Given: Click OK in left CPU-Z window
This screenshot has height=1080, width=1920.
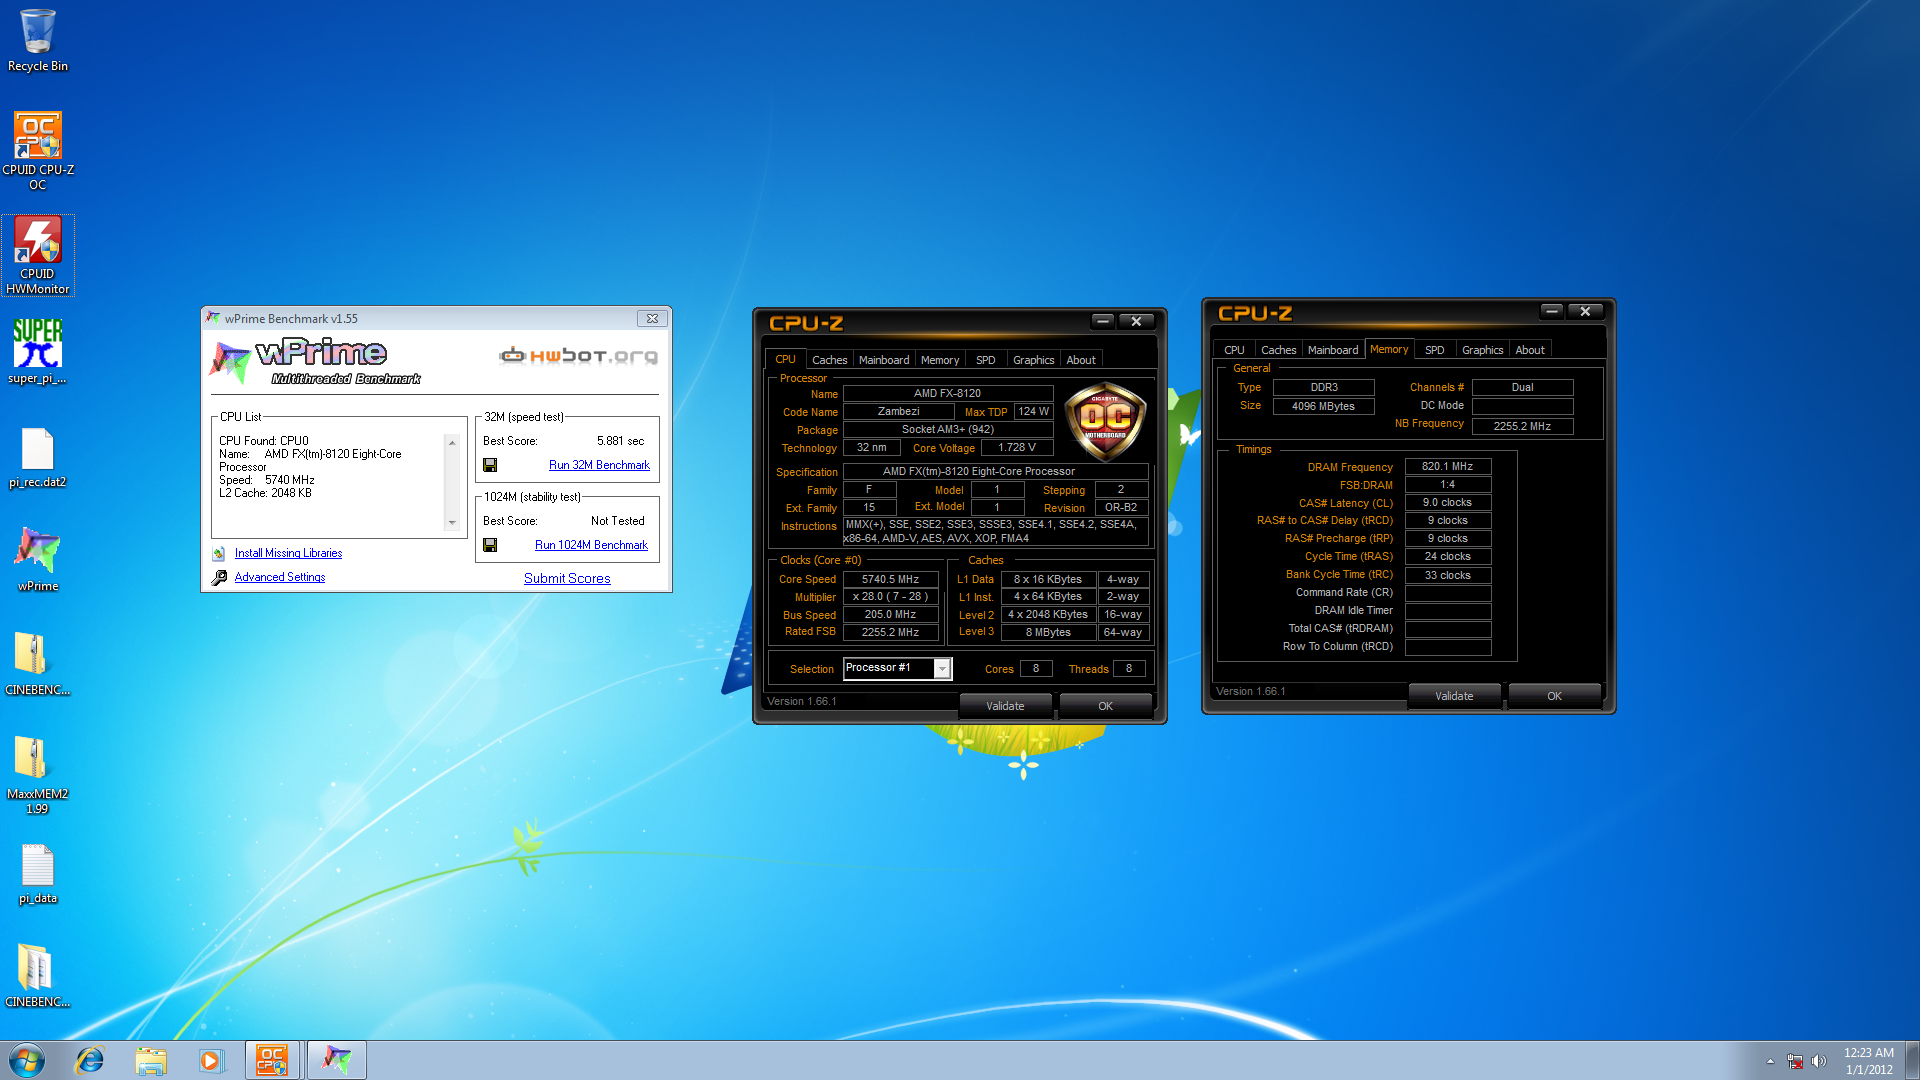Looking at the screenshot, I should tap(1105, 706).
